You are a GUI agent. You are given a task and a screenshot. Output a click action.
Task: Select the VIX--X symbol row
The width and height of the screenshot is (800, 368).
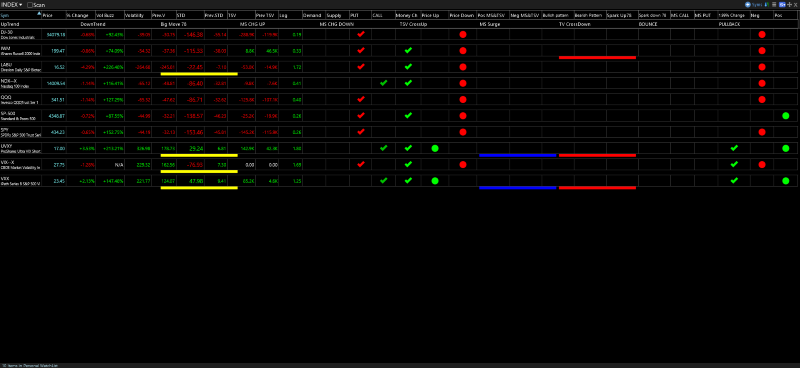[x=20, y=164]
